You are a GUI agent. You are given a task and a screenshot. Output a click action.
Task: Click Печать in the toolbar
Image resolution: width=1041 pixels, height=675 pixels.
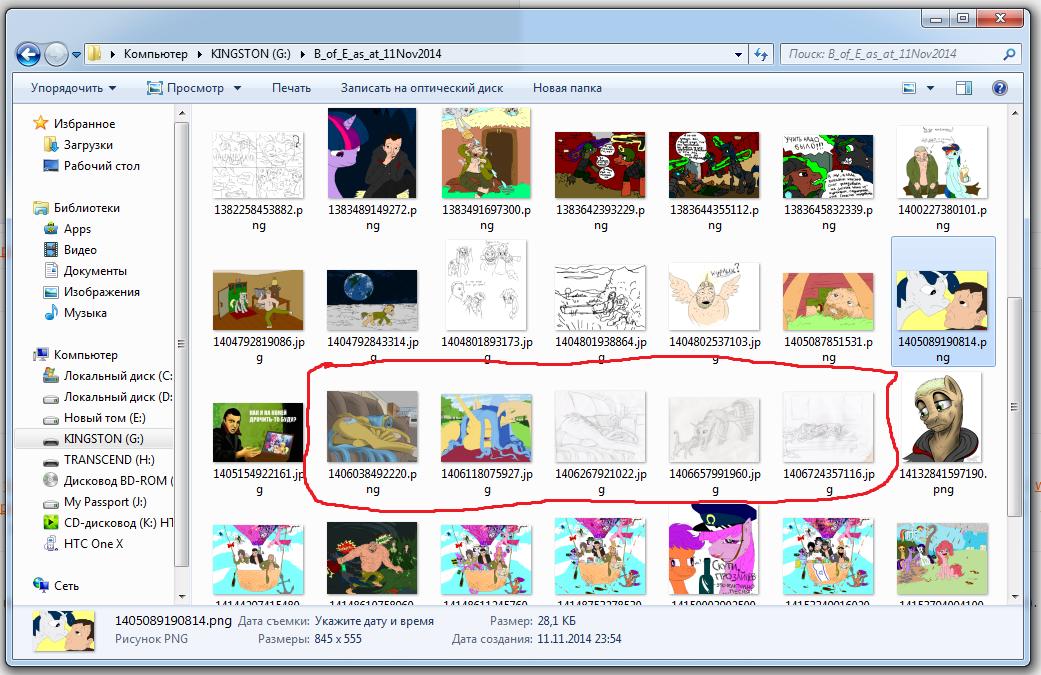291,88
